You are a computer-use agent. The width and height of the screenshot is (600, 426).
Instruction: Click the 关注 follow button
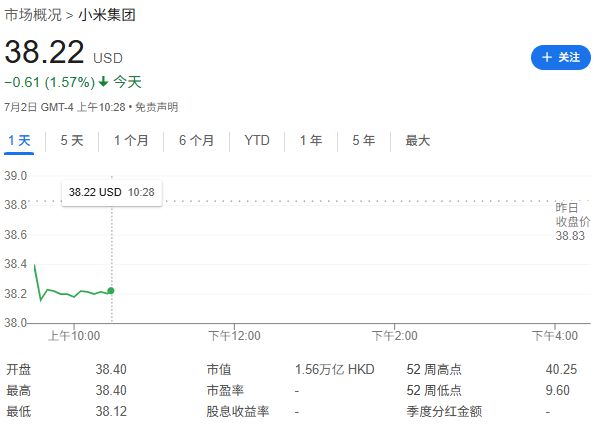coord(561,57)
